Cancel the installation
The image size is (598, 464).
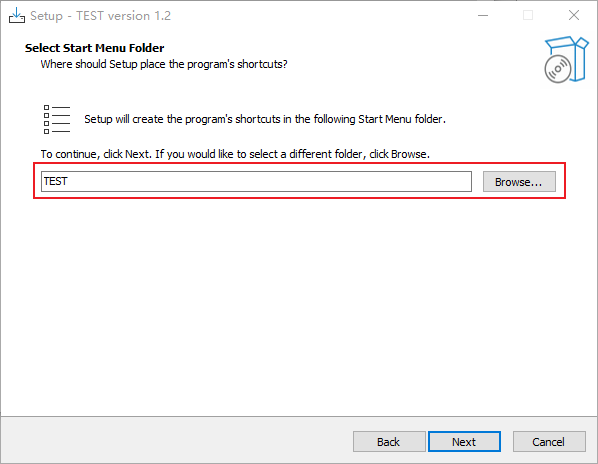coord(549,442)
